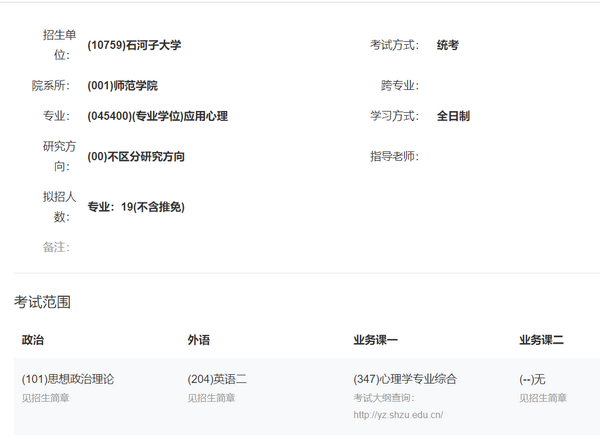The image size is (600, 440).
Task: Click the 业务课二 column header
Action: tap(541, 340)
